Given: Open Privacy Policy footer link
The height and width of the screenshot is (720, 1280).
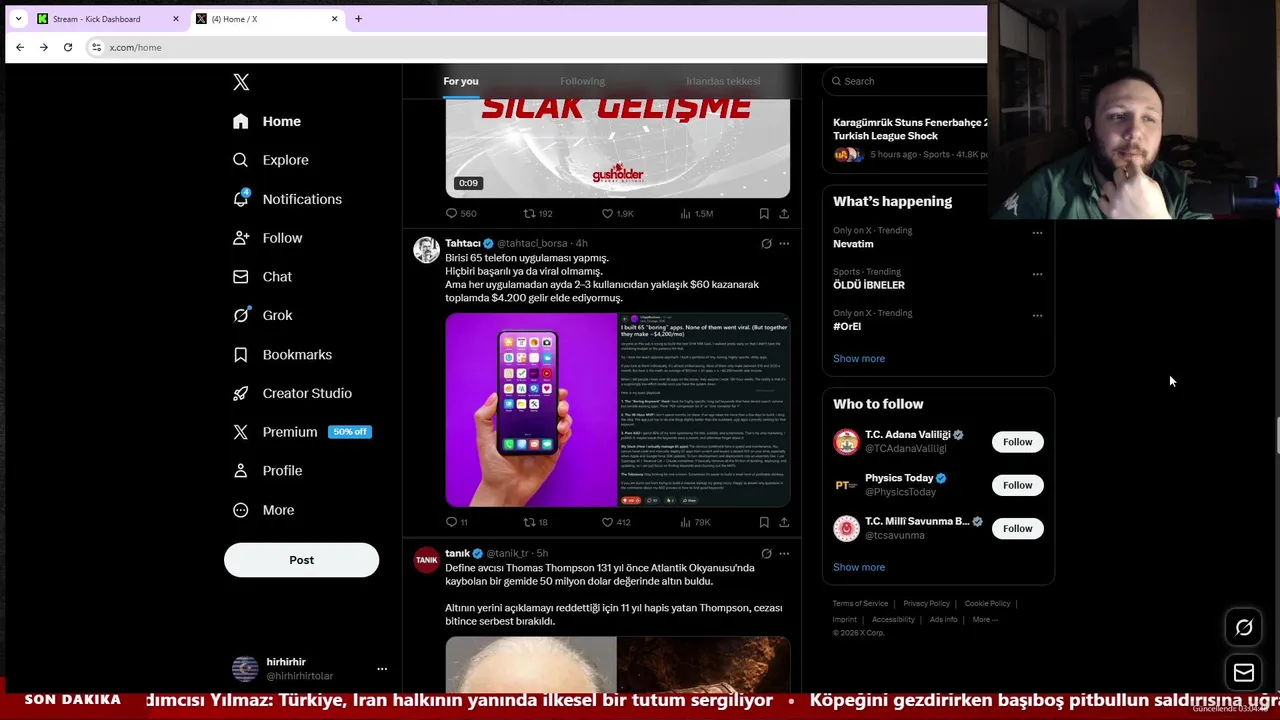Looking at the screenshot, I should [926, 603].
